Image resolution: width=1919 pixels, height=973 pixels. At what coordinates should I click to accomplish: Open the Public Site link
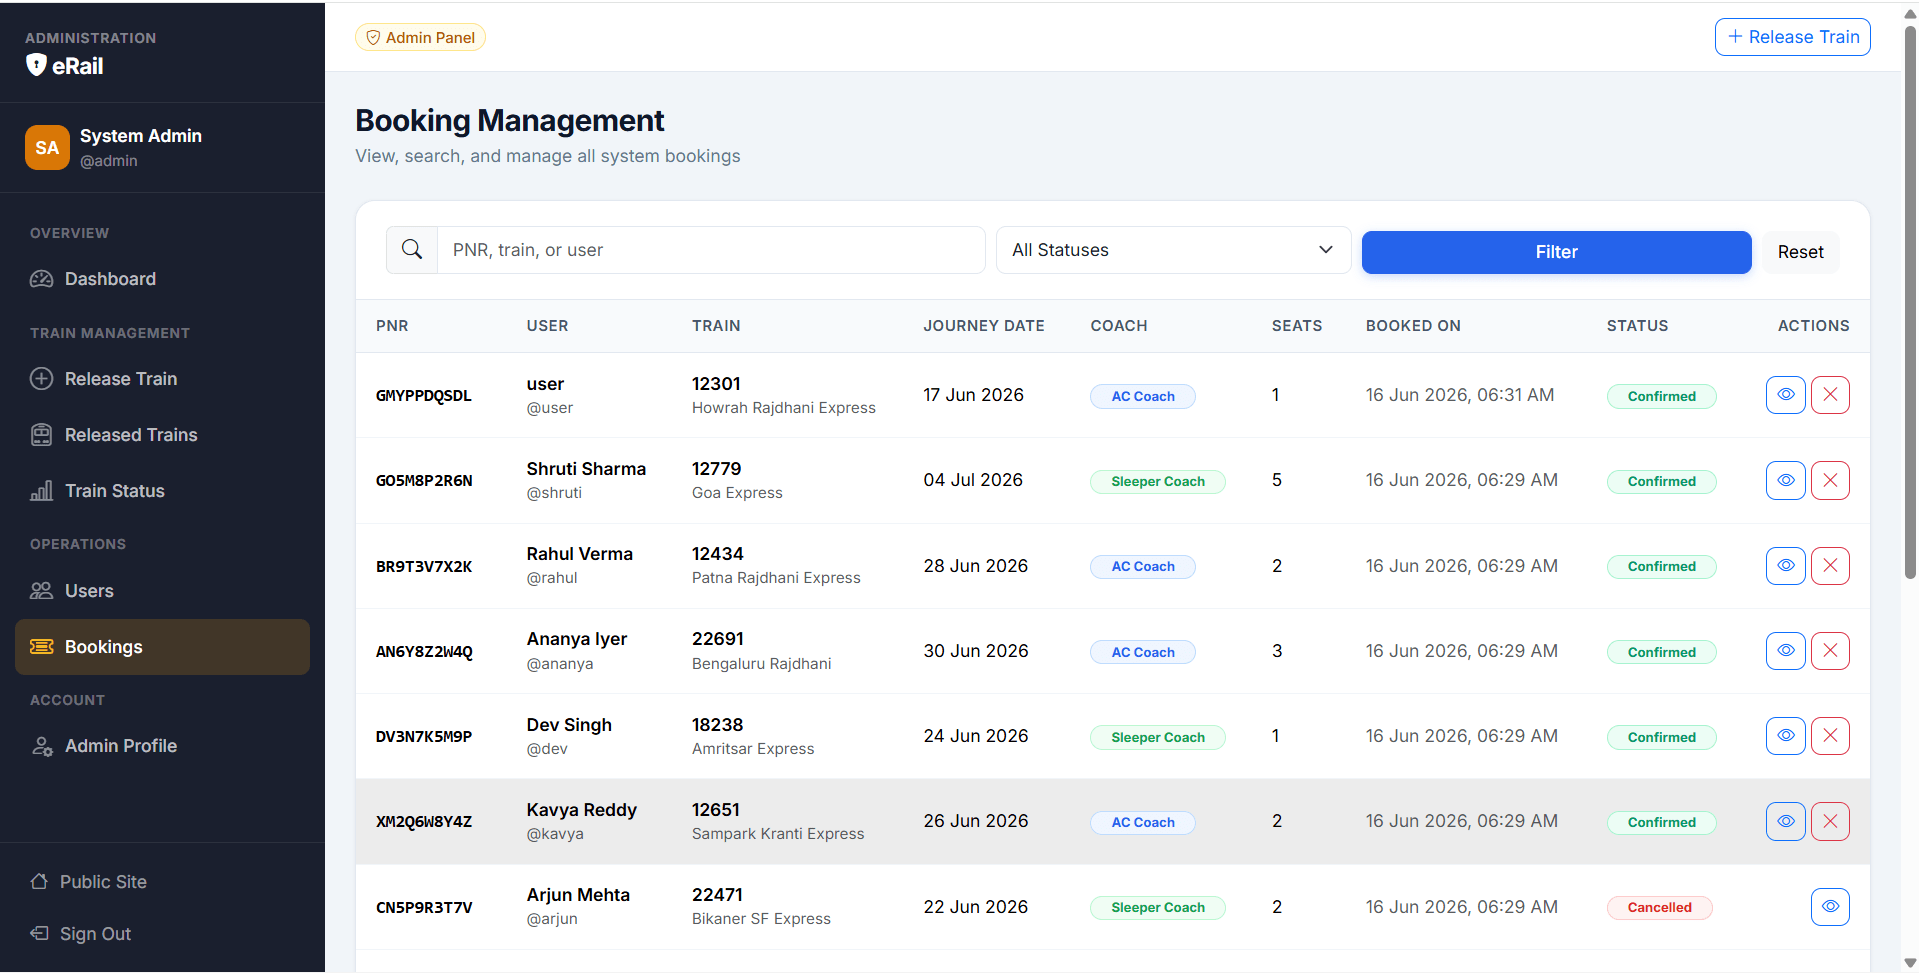[103, 882]
